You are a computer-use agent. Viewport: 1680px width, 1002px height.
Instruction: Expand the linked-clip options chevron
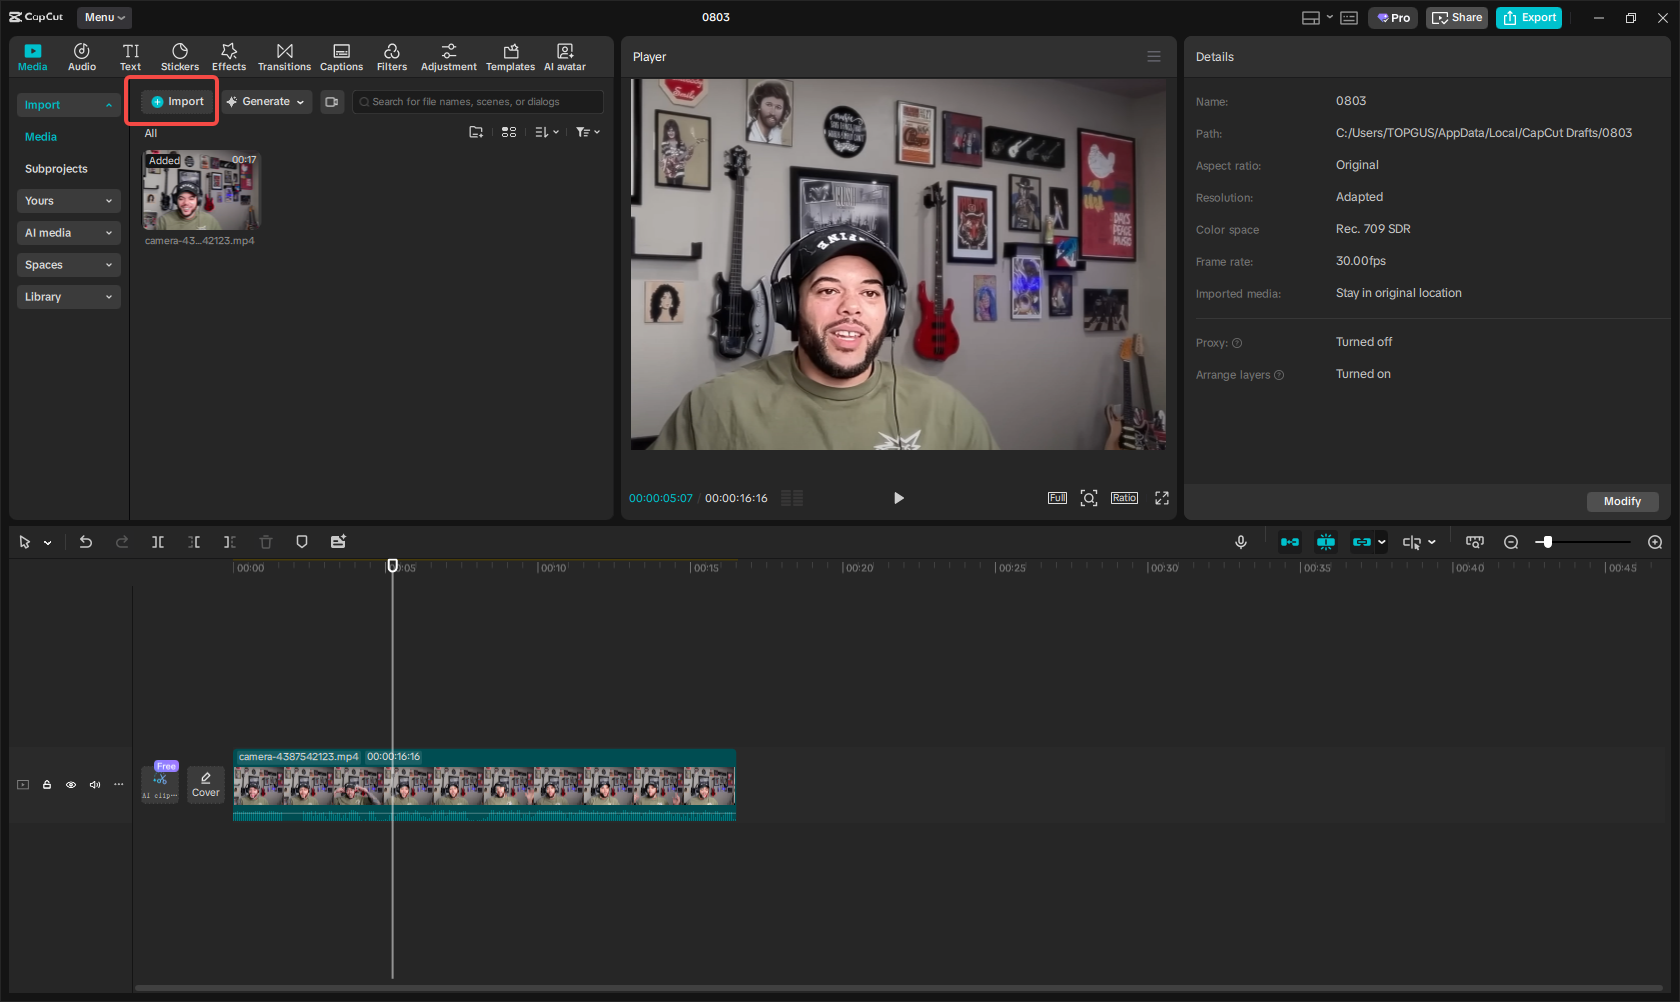tap(1382, 541)
